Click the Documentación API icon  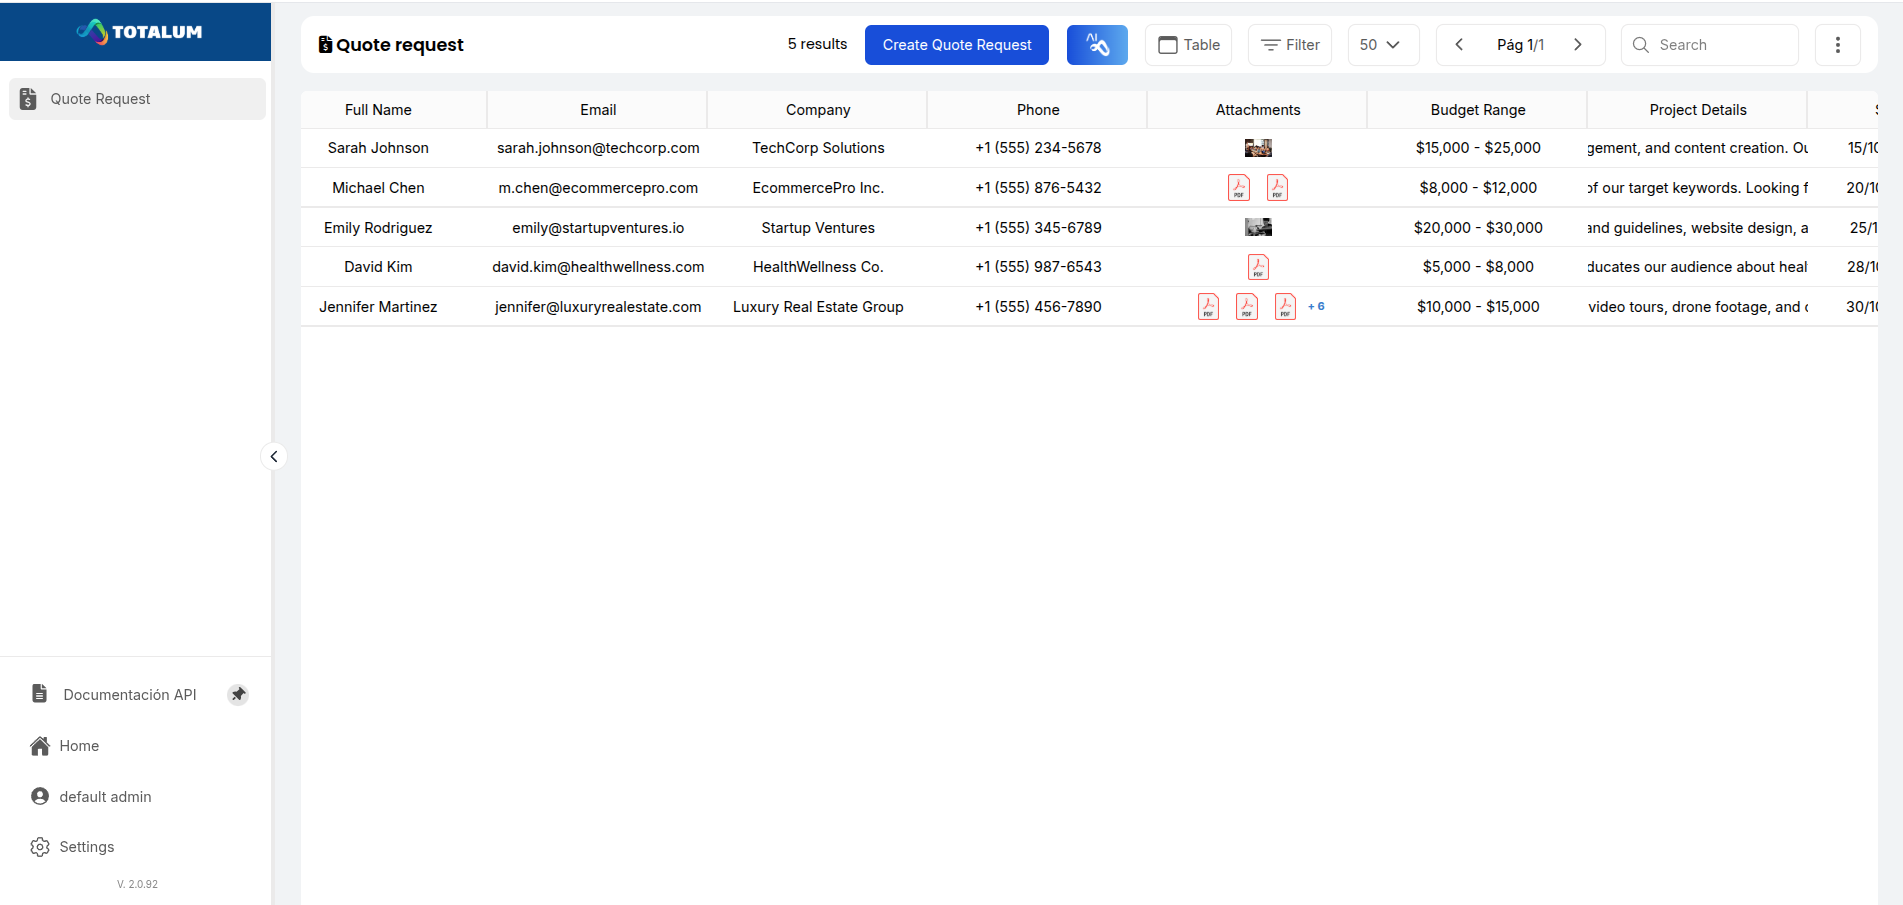pos(39,693)
